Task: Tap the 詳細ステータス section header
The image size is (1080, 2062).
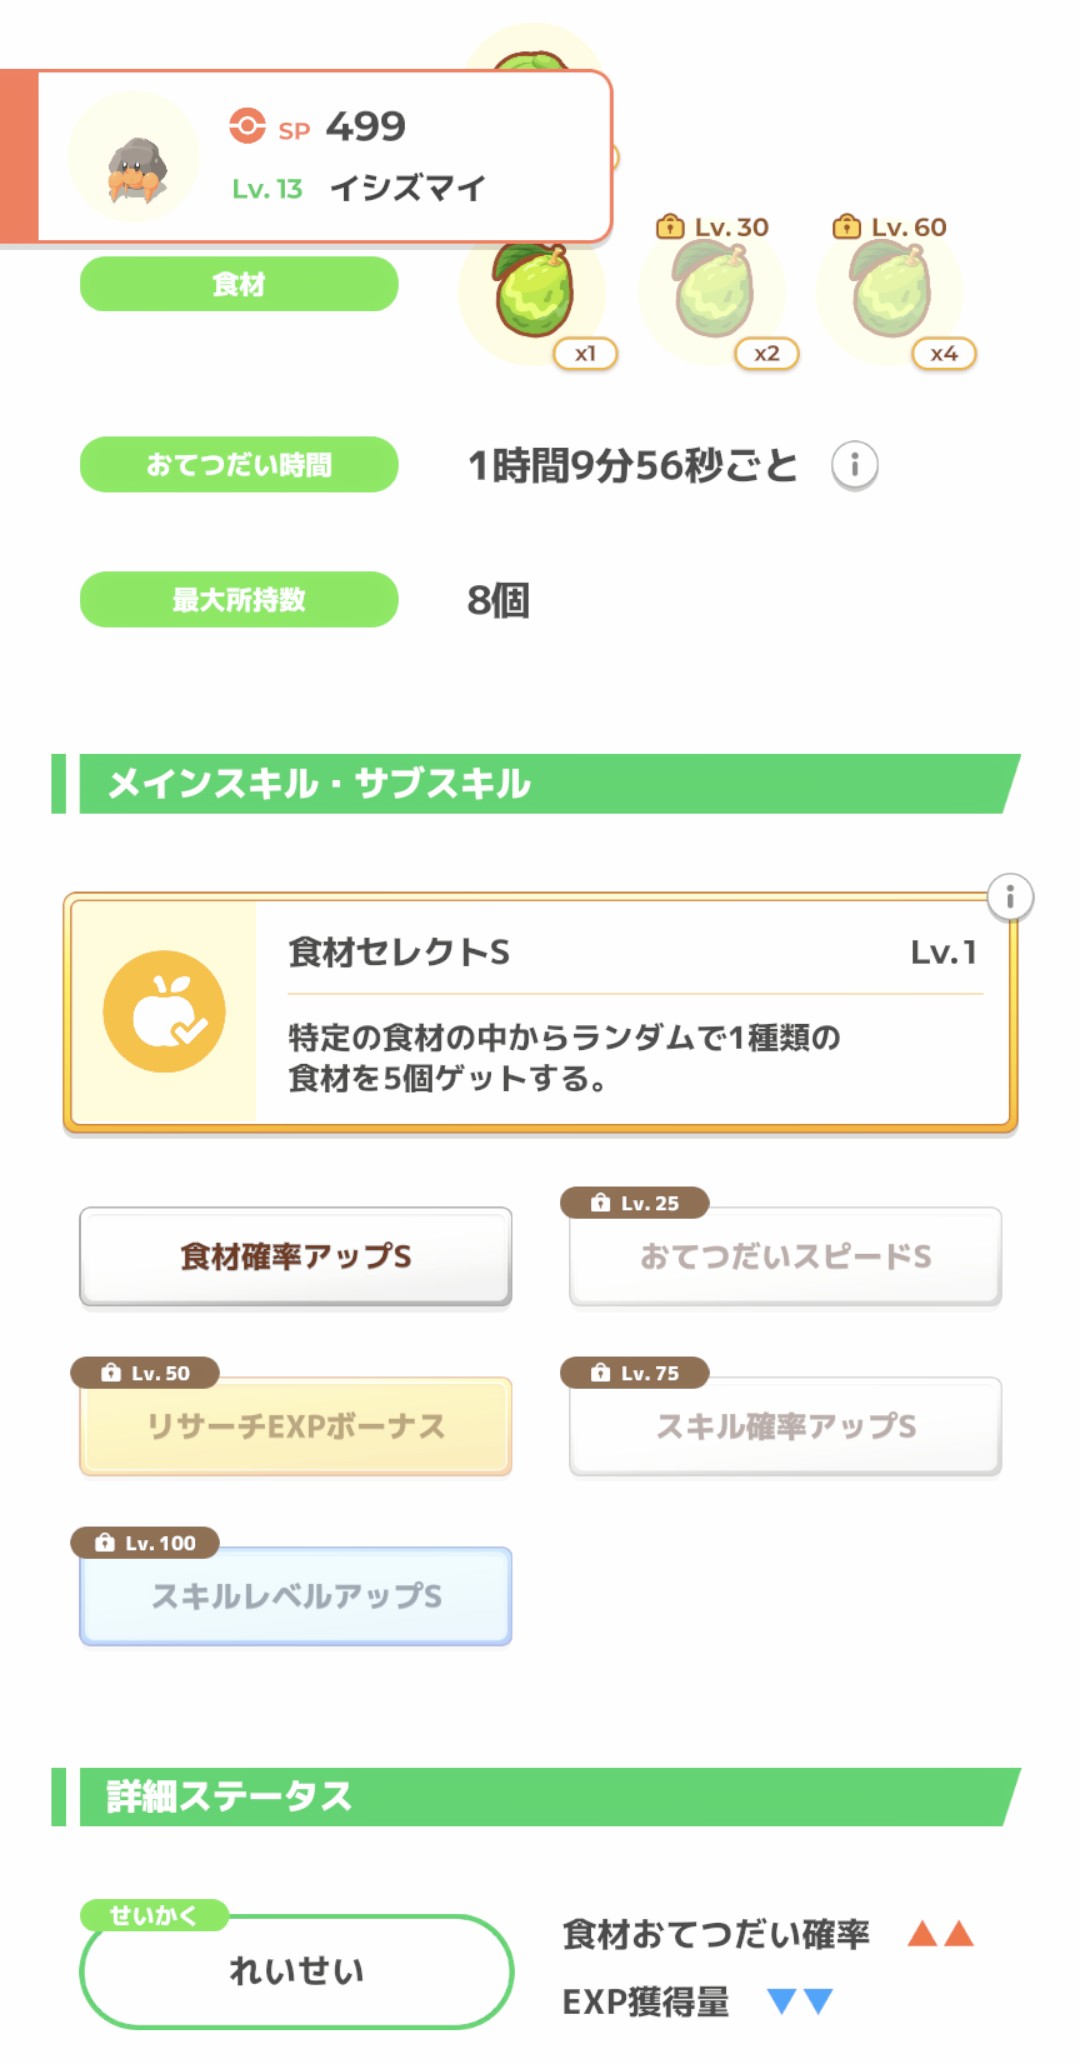Action: [540, 1797]
